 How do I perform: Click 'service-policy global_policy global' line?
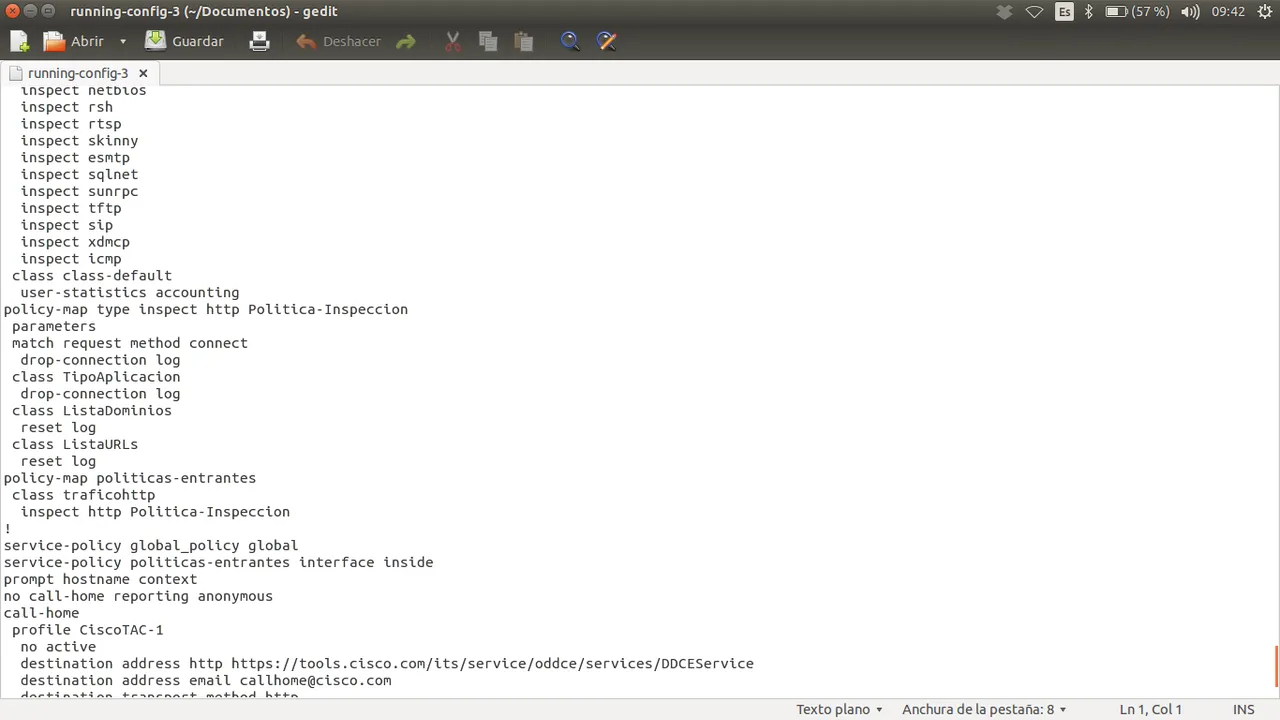pyautogui.click(x=151, y=545)
